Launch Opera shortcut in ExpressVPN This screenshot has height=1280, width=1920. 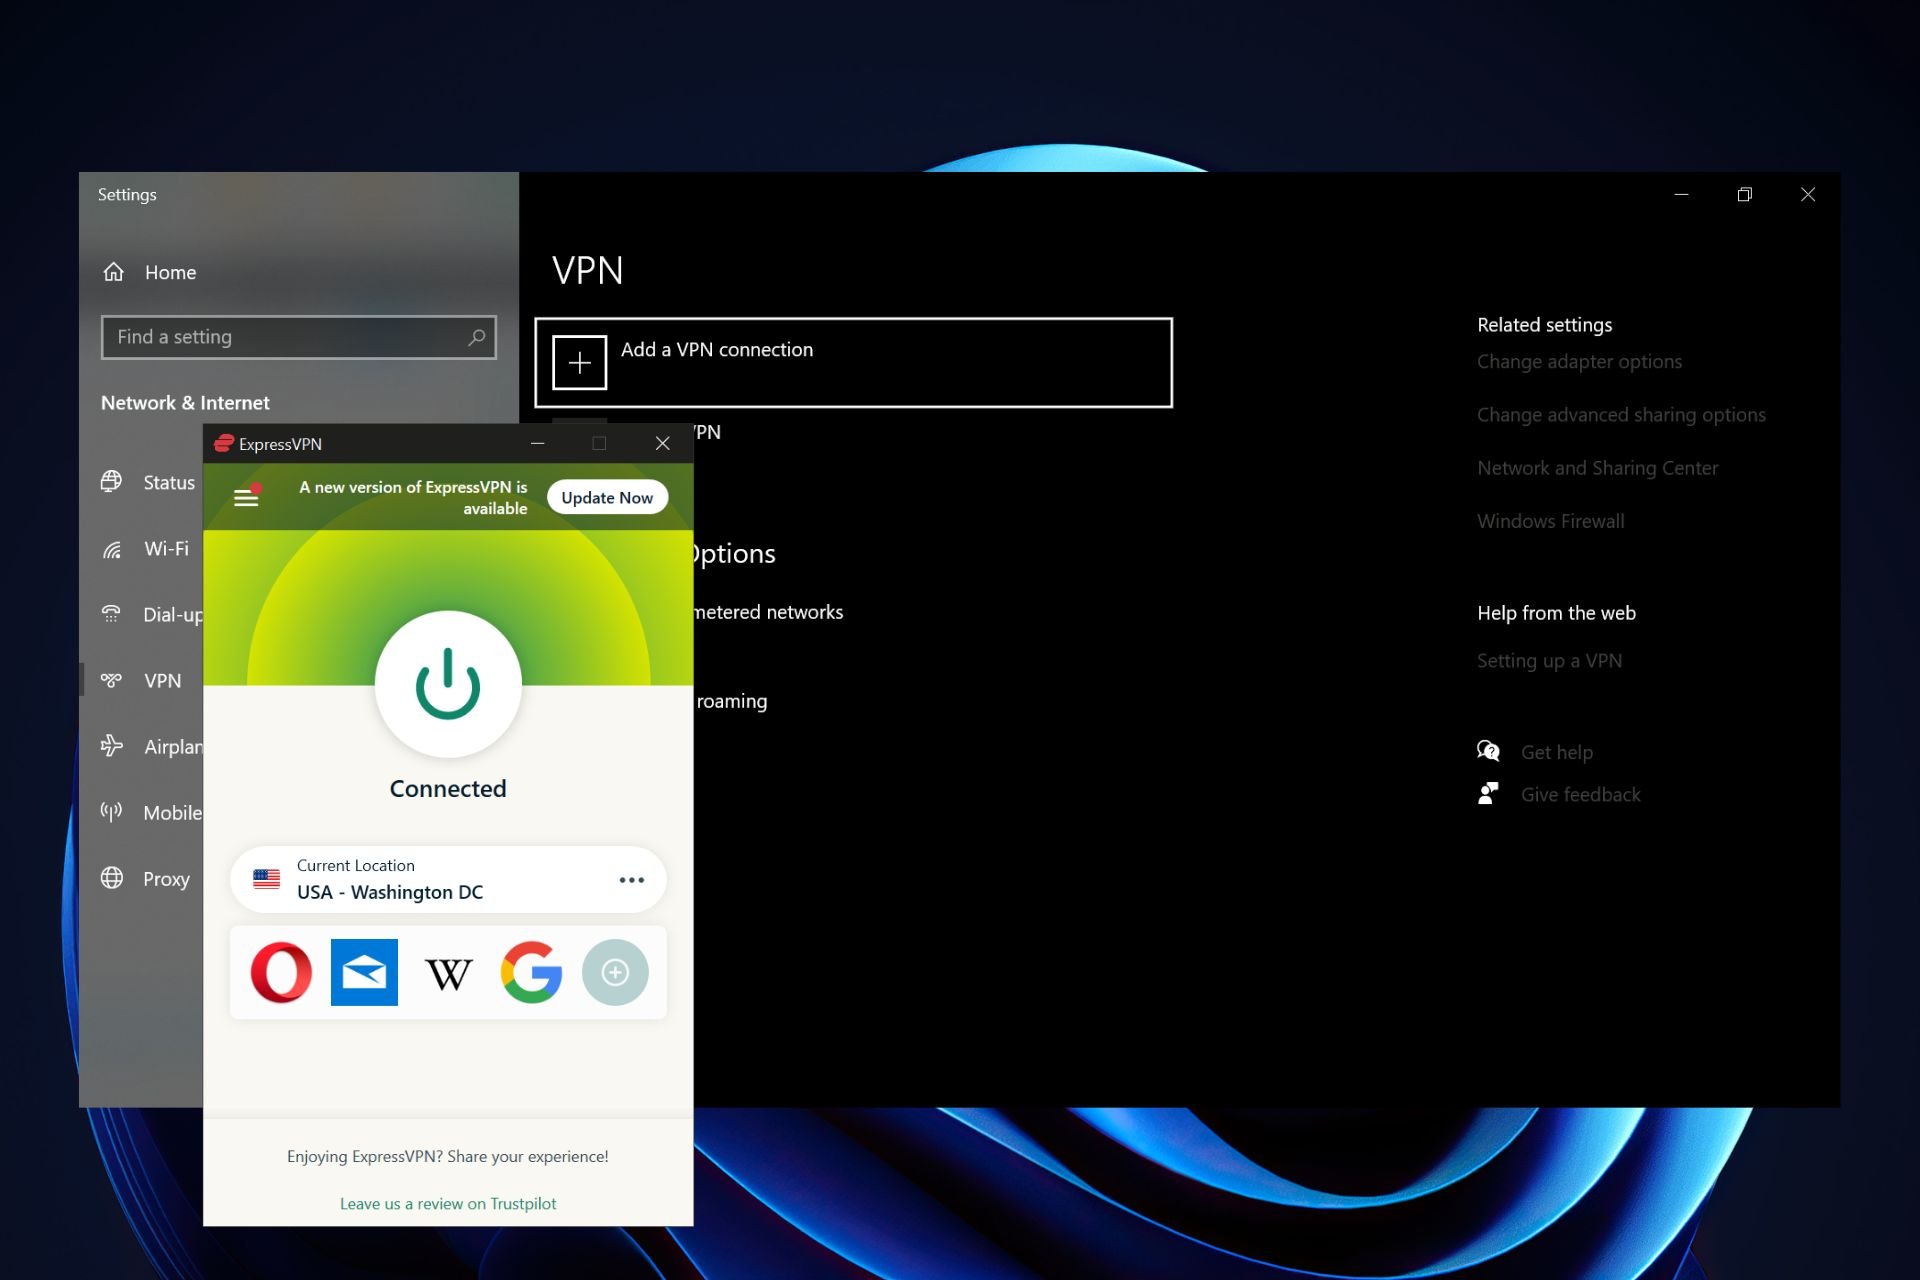coord(281,972)
